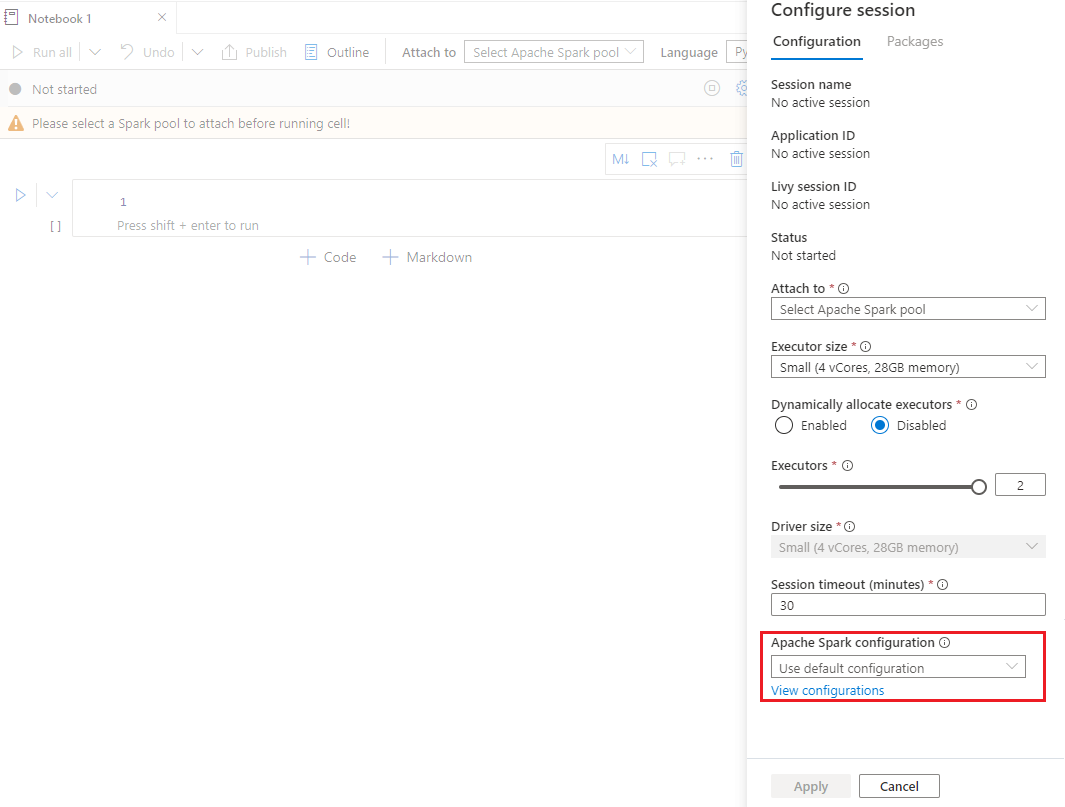Enable dynamically allocated executors
The height and width of the screenshot is (807, 1065).
click(x=784, y=425)
